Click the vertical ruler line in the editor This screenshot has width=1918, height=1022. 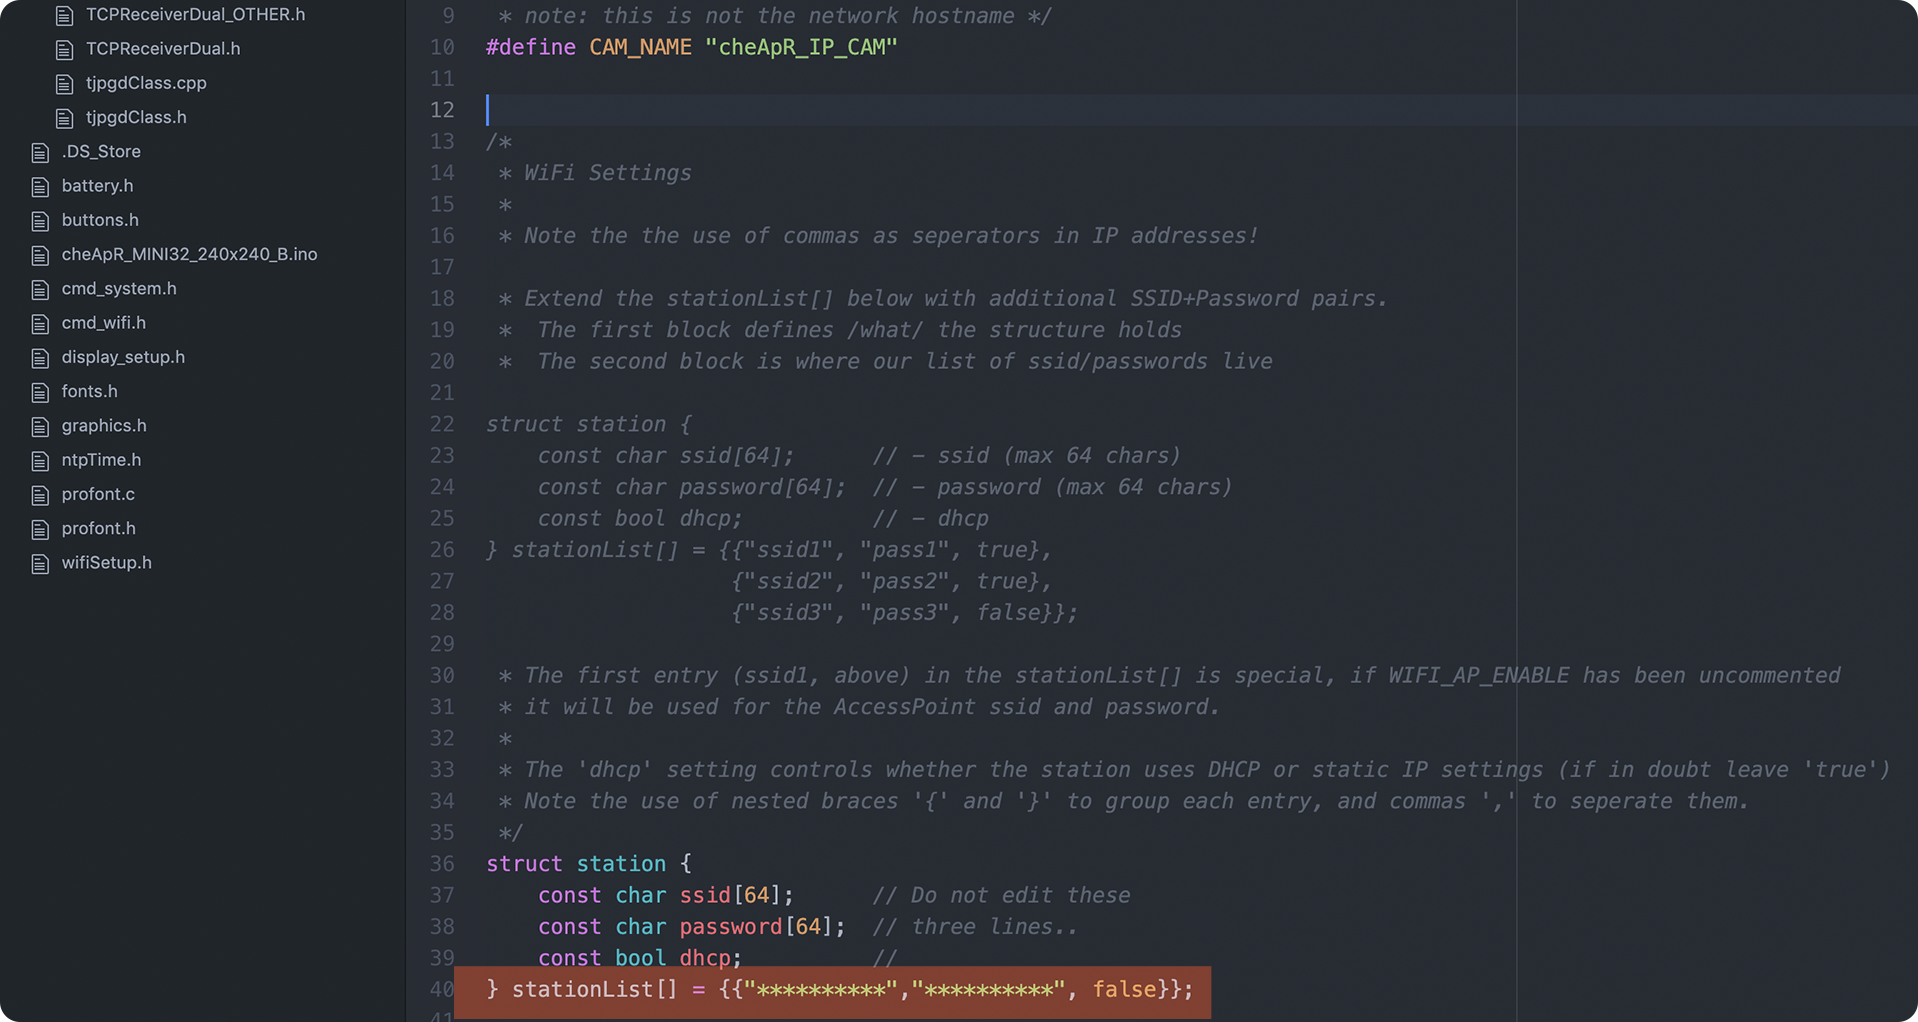(1516, 400)
